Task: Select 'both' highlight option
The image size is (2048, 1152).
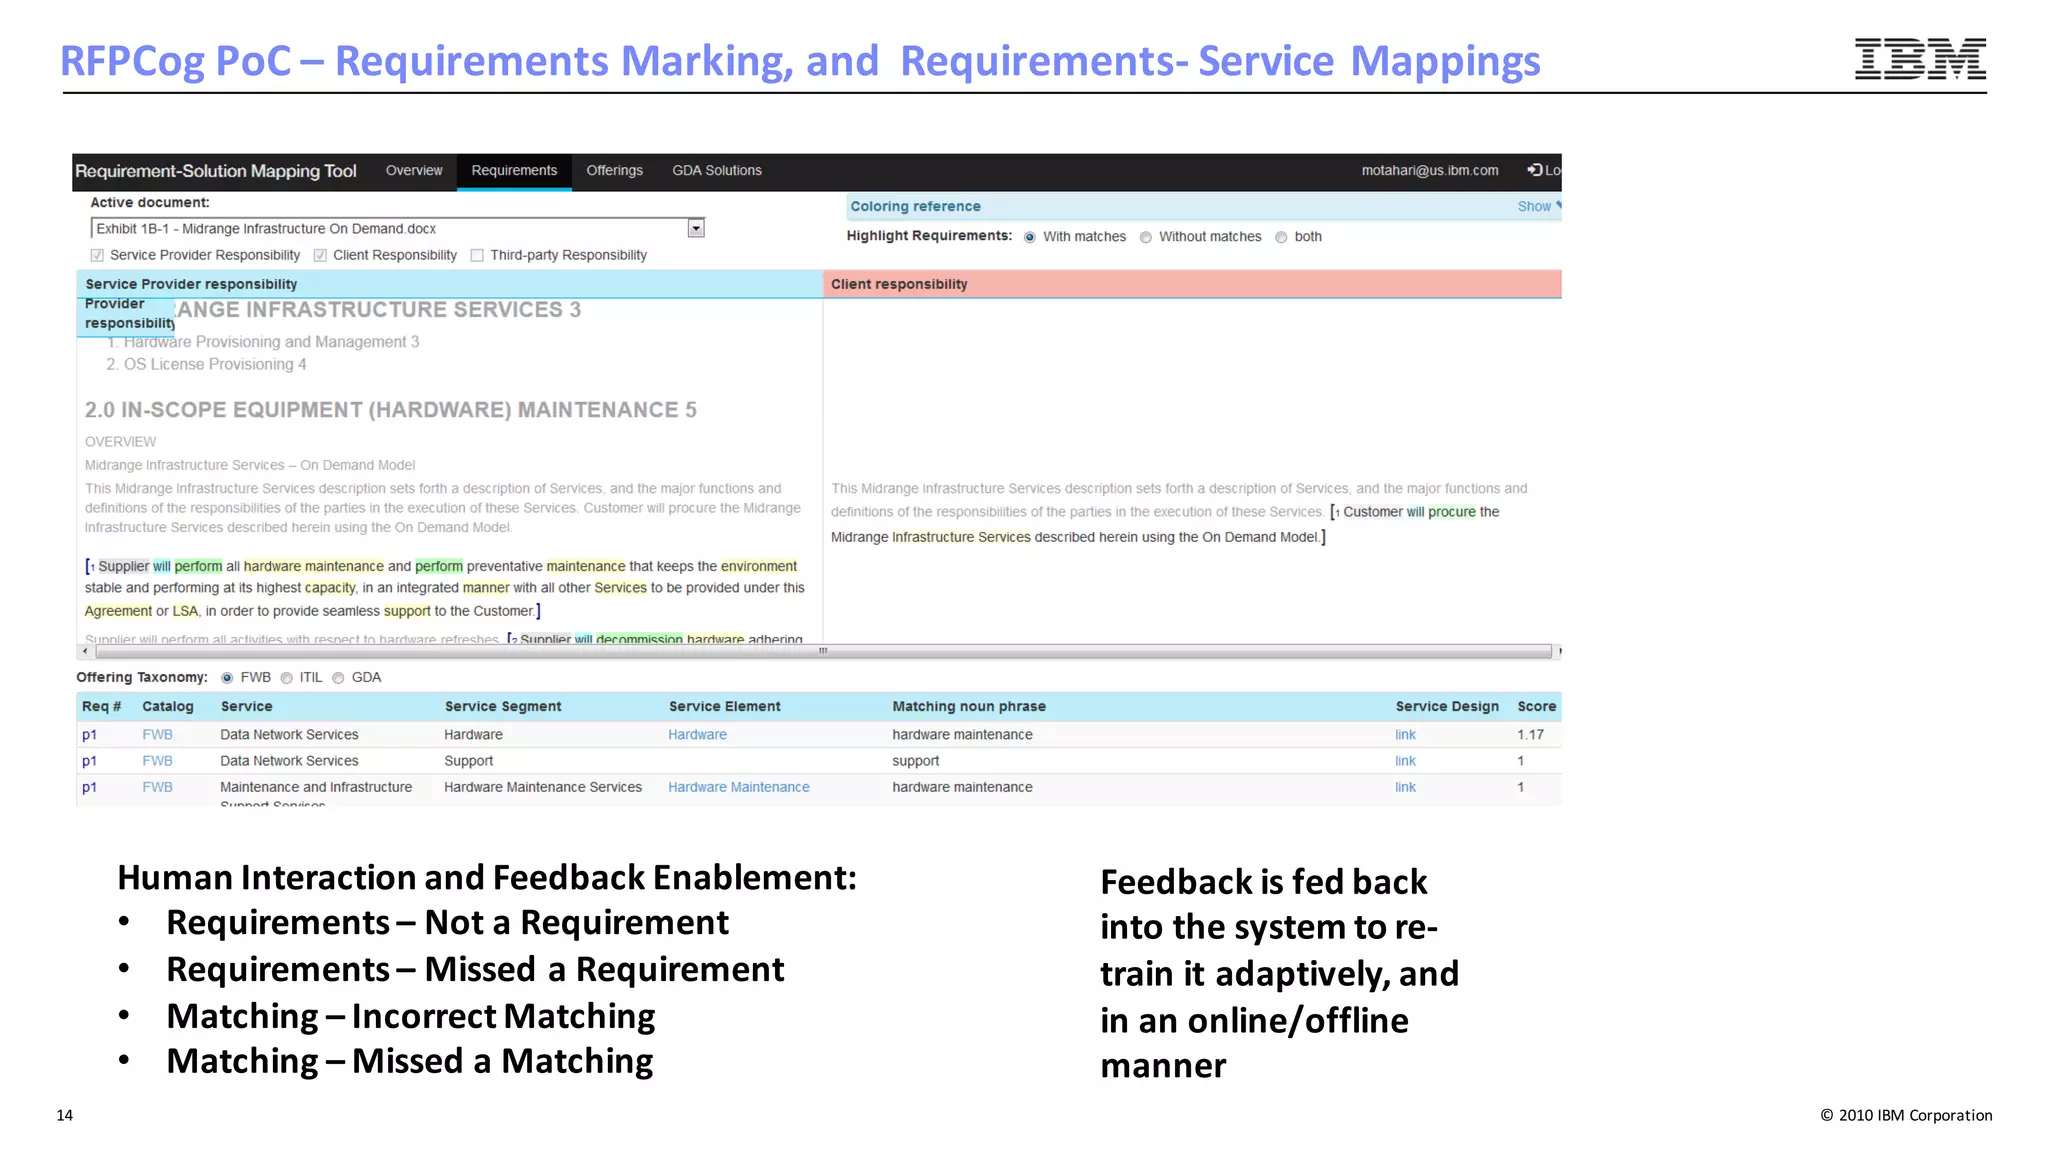Action: [1281, 237]
